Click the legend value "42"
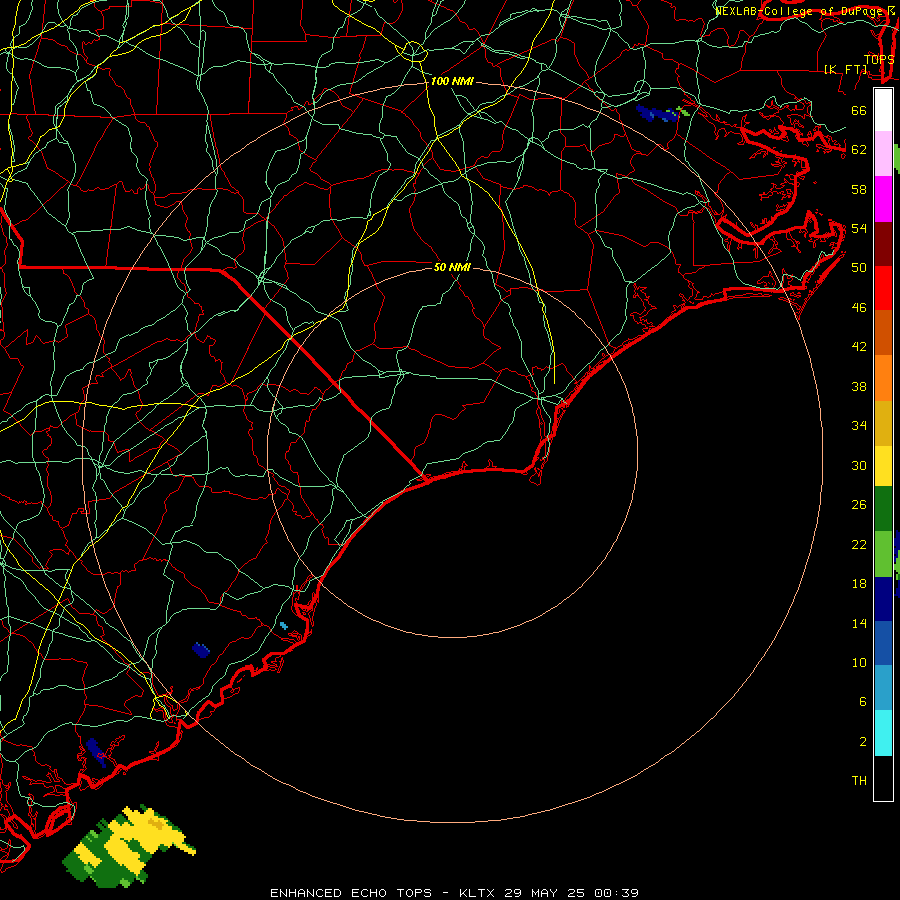900x900 pixels. click(859, 346)
